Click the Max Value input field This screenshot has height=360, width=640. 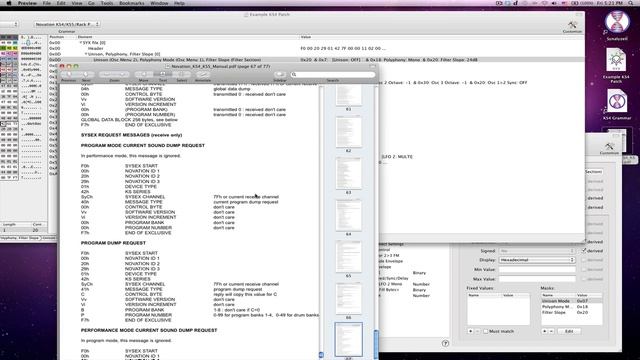(537, 279)
